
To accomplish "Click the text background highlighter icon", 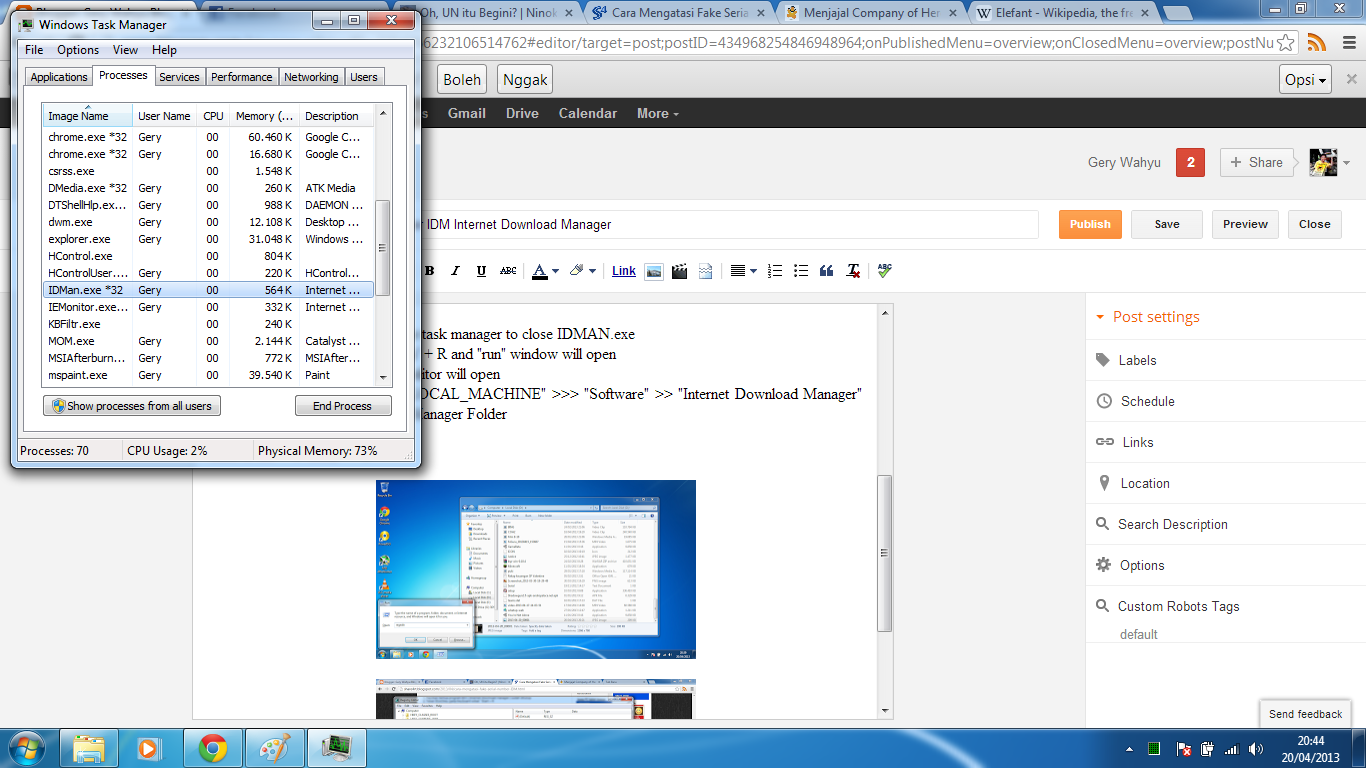I will (x=576, y=271).
